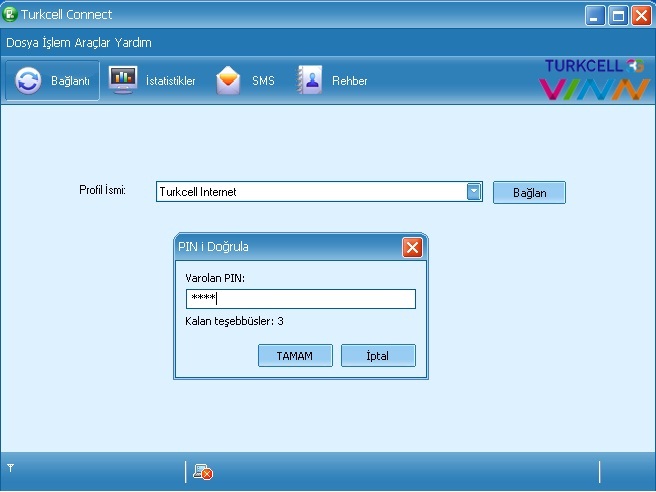Open the İstatistikler statistics monitor icon
Image resolution: width=656 pixels, height=492 pixels.
pyautogui.click(x=123, y=80)
